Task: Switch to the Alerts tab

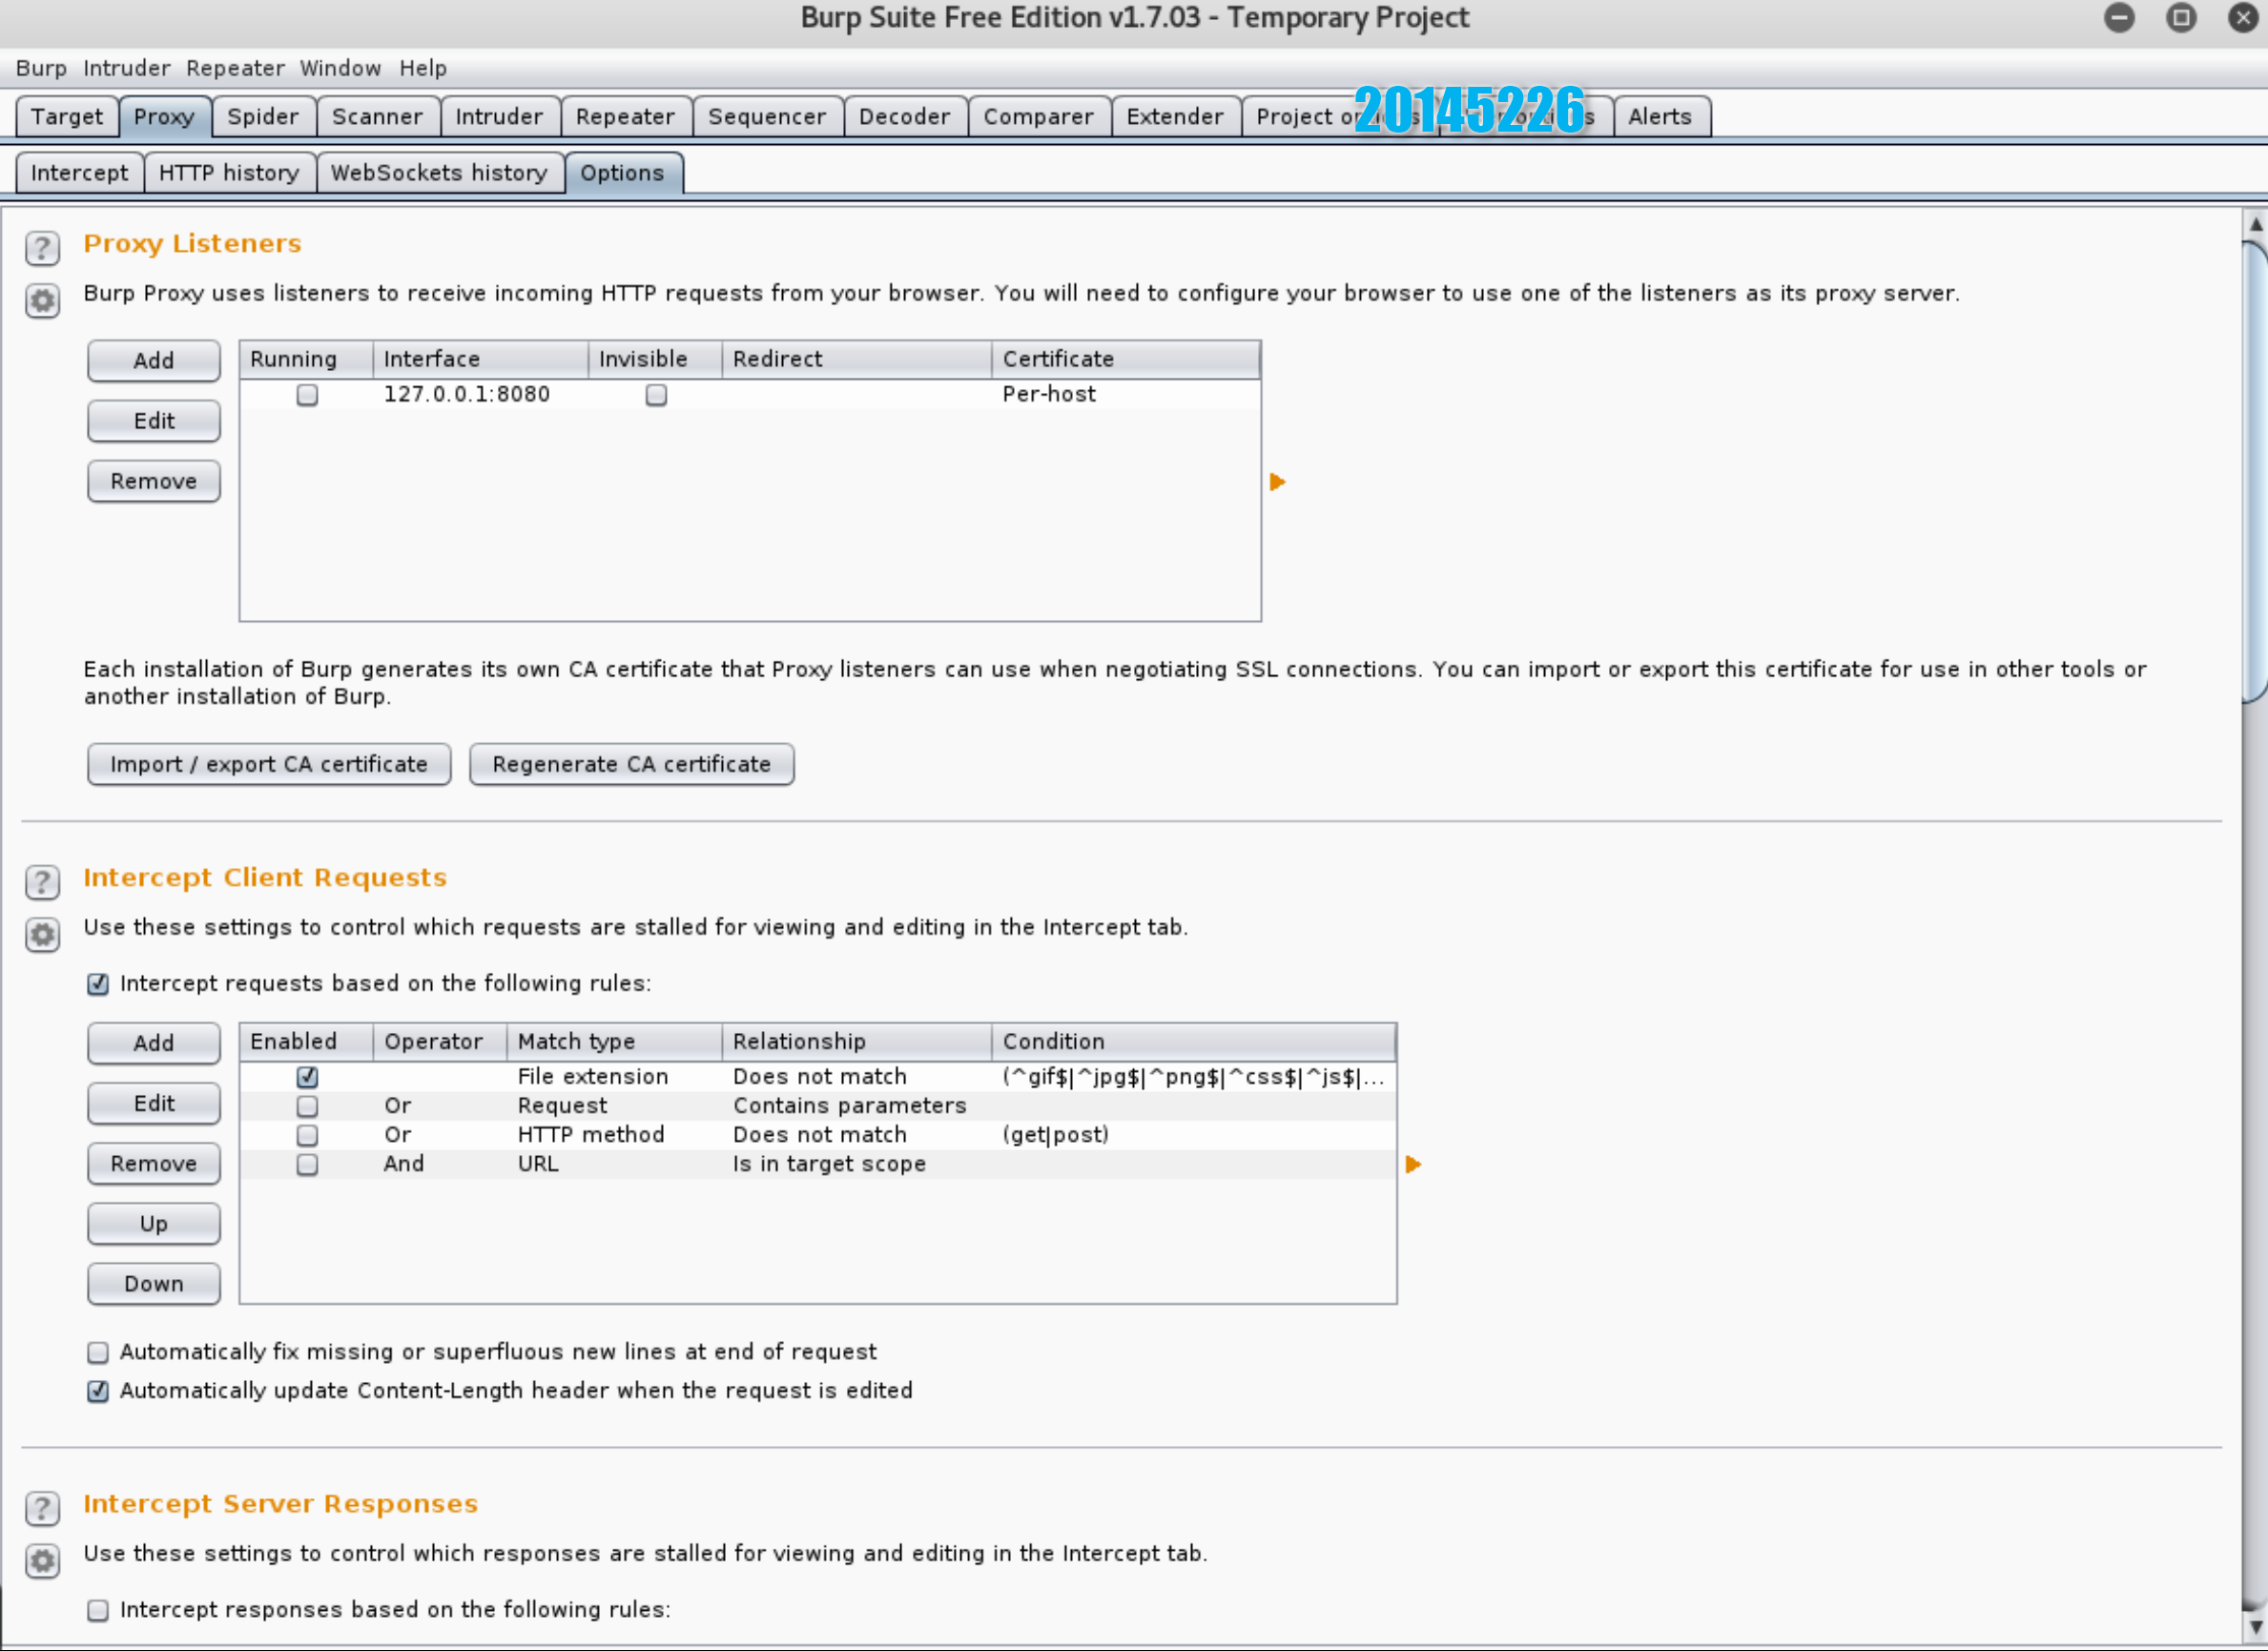Action: 1660,116
